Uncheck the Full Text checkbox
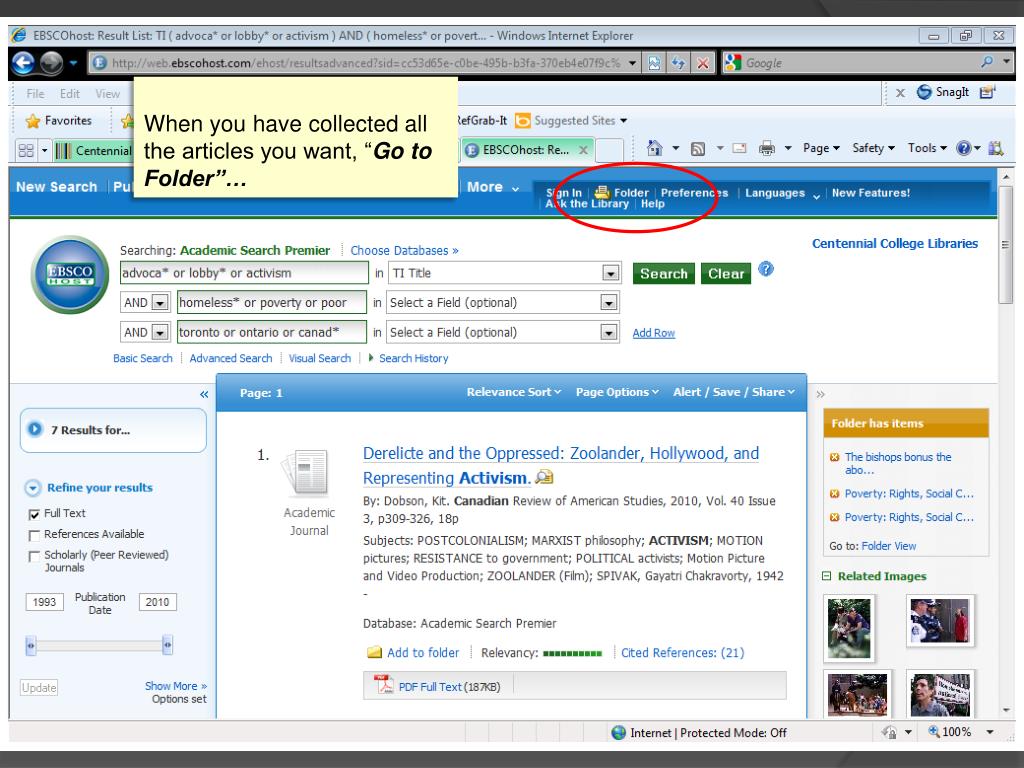Viewport: 1024px width, 768px height. [35, 515]
